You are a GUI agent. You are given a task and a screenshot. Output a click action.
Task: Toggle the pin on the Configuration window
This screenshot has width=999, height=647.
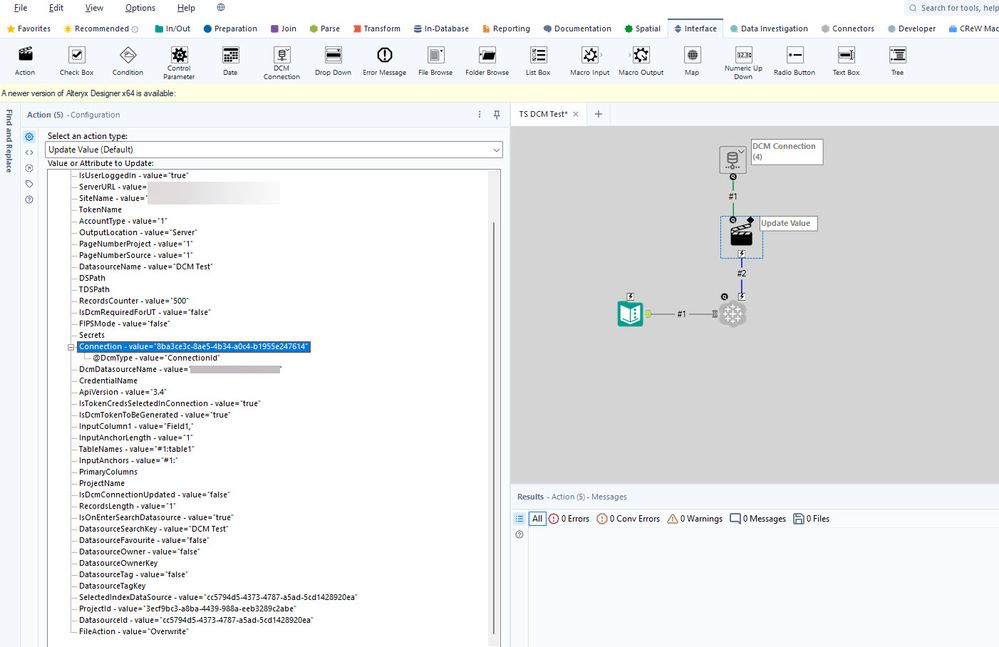(497, 115)
